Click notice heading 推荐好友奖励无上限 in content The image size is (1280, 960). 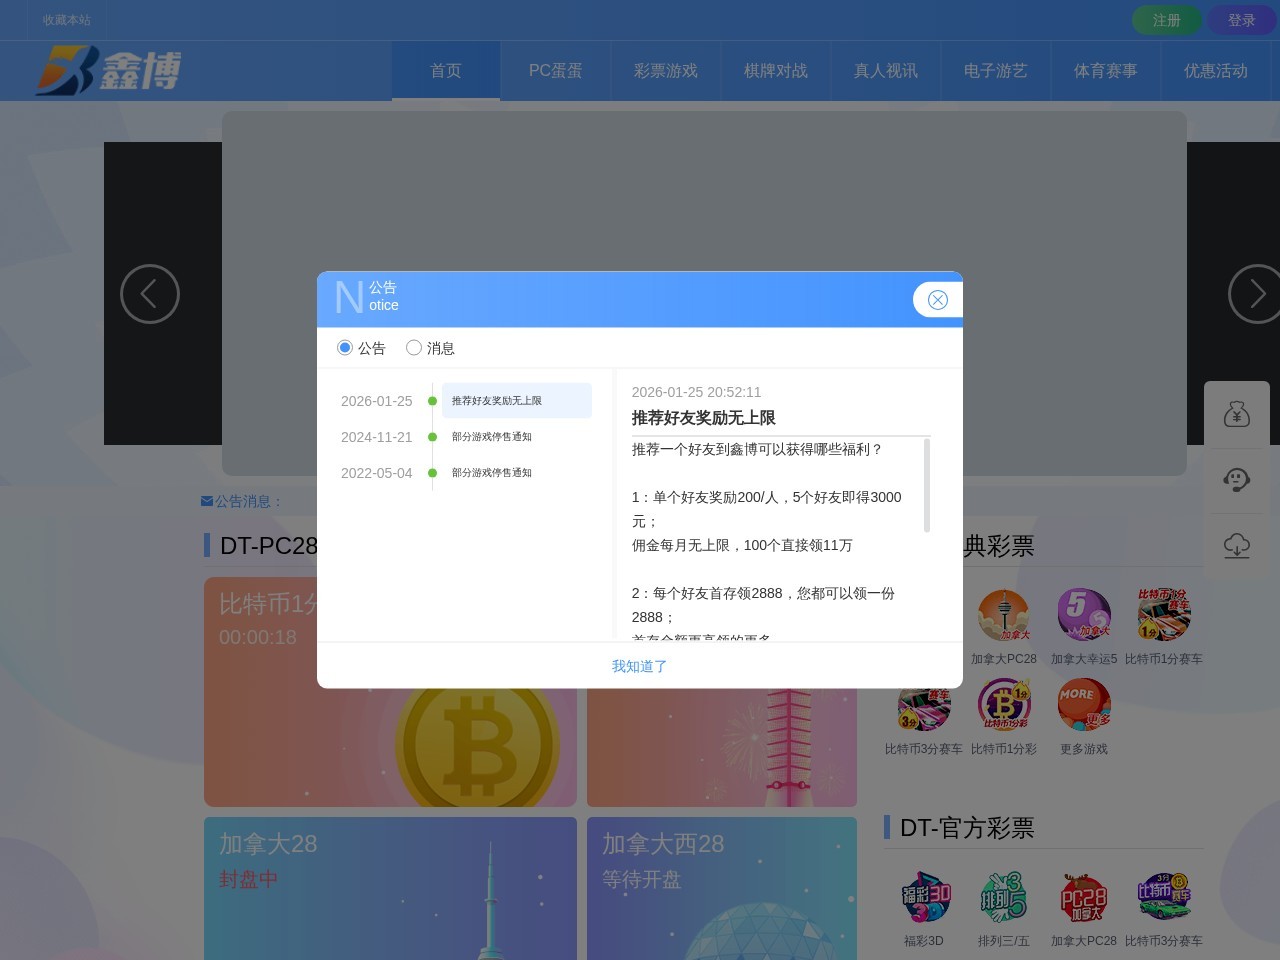[704, 418]
